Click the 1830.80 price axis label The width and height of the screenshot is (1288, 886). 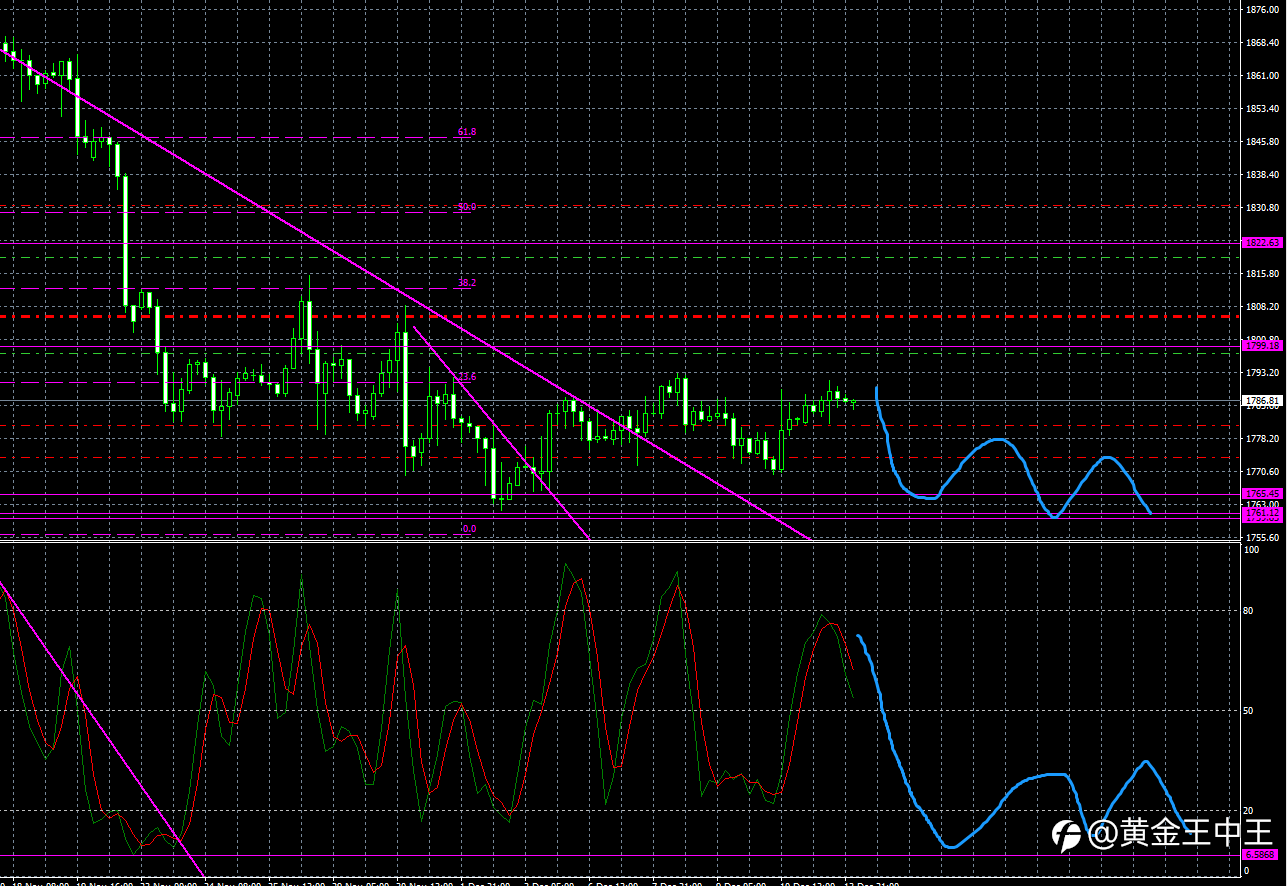coord(1262,208)
